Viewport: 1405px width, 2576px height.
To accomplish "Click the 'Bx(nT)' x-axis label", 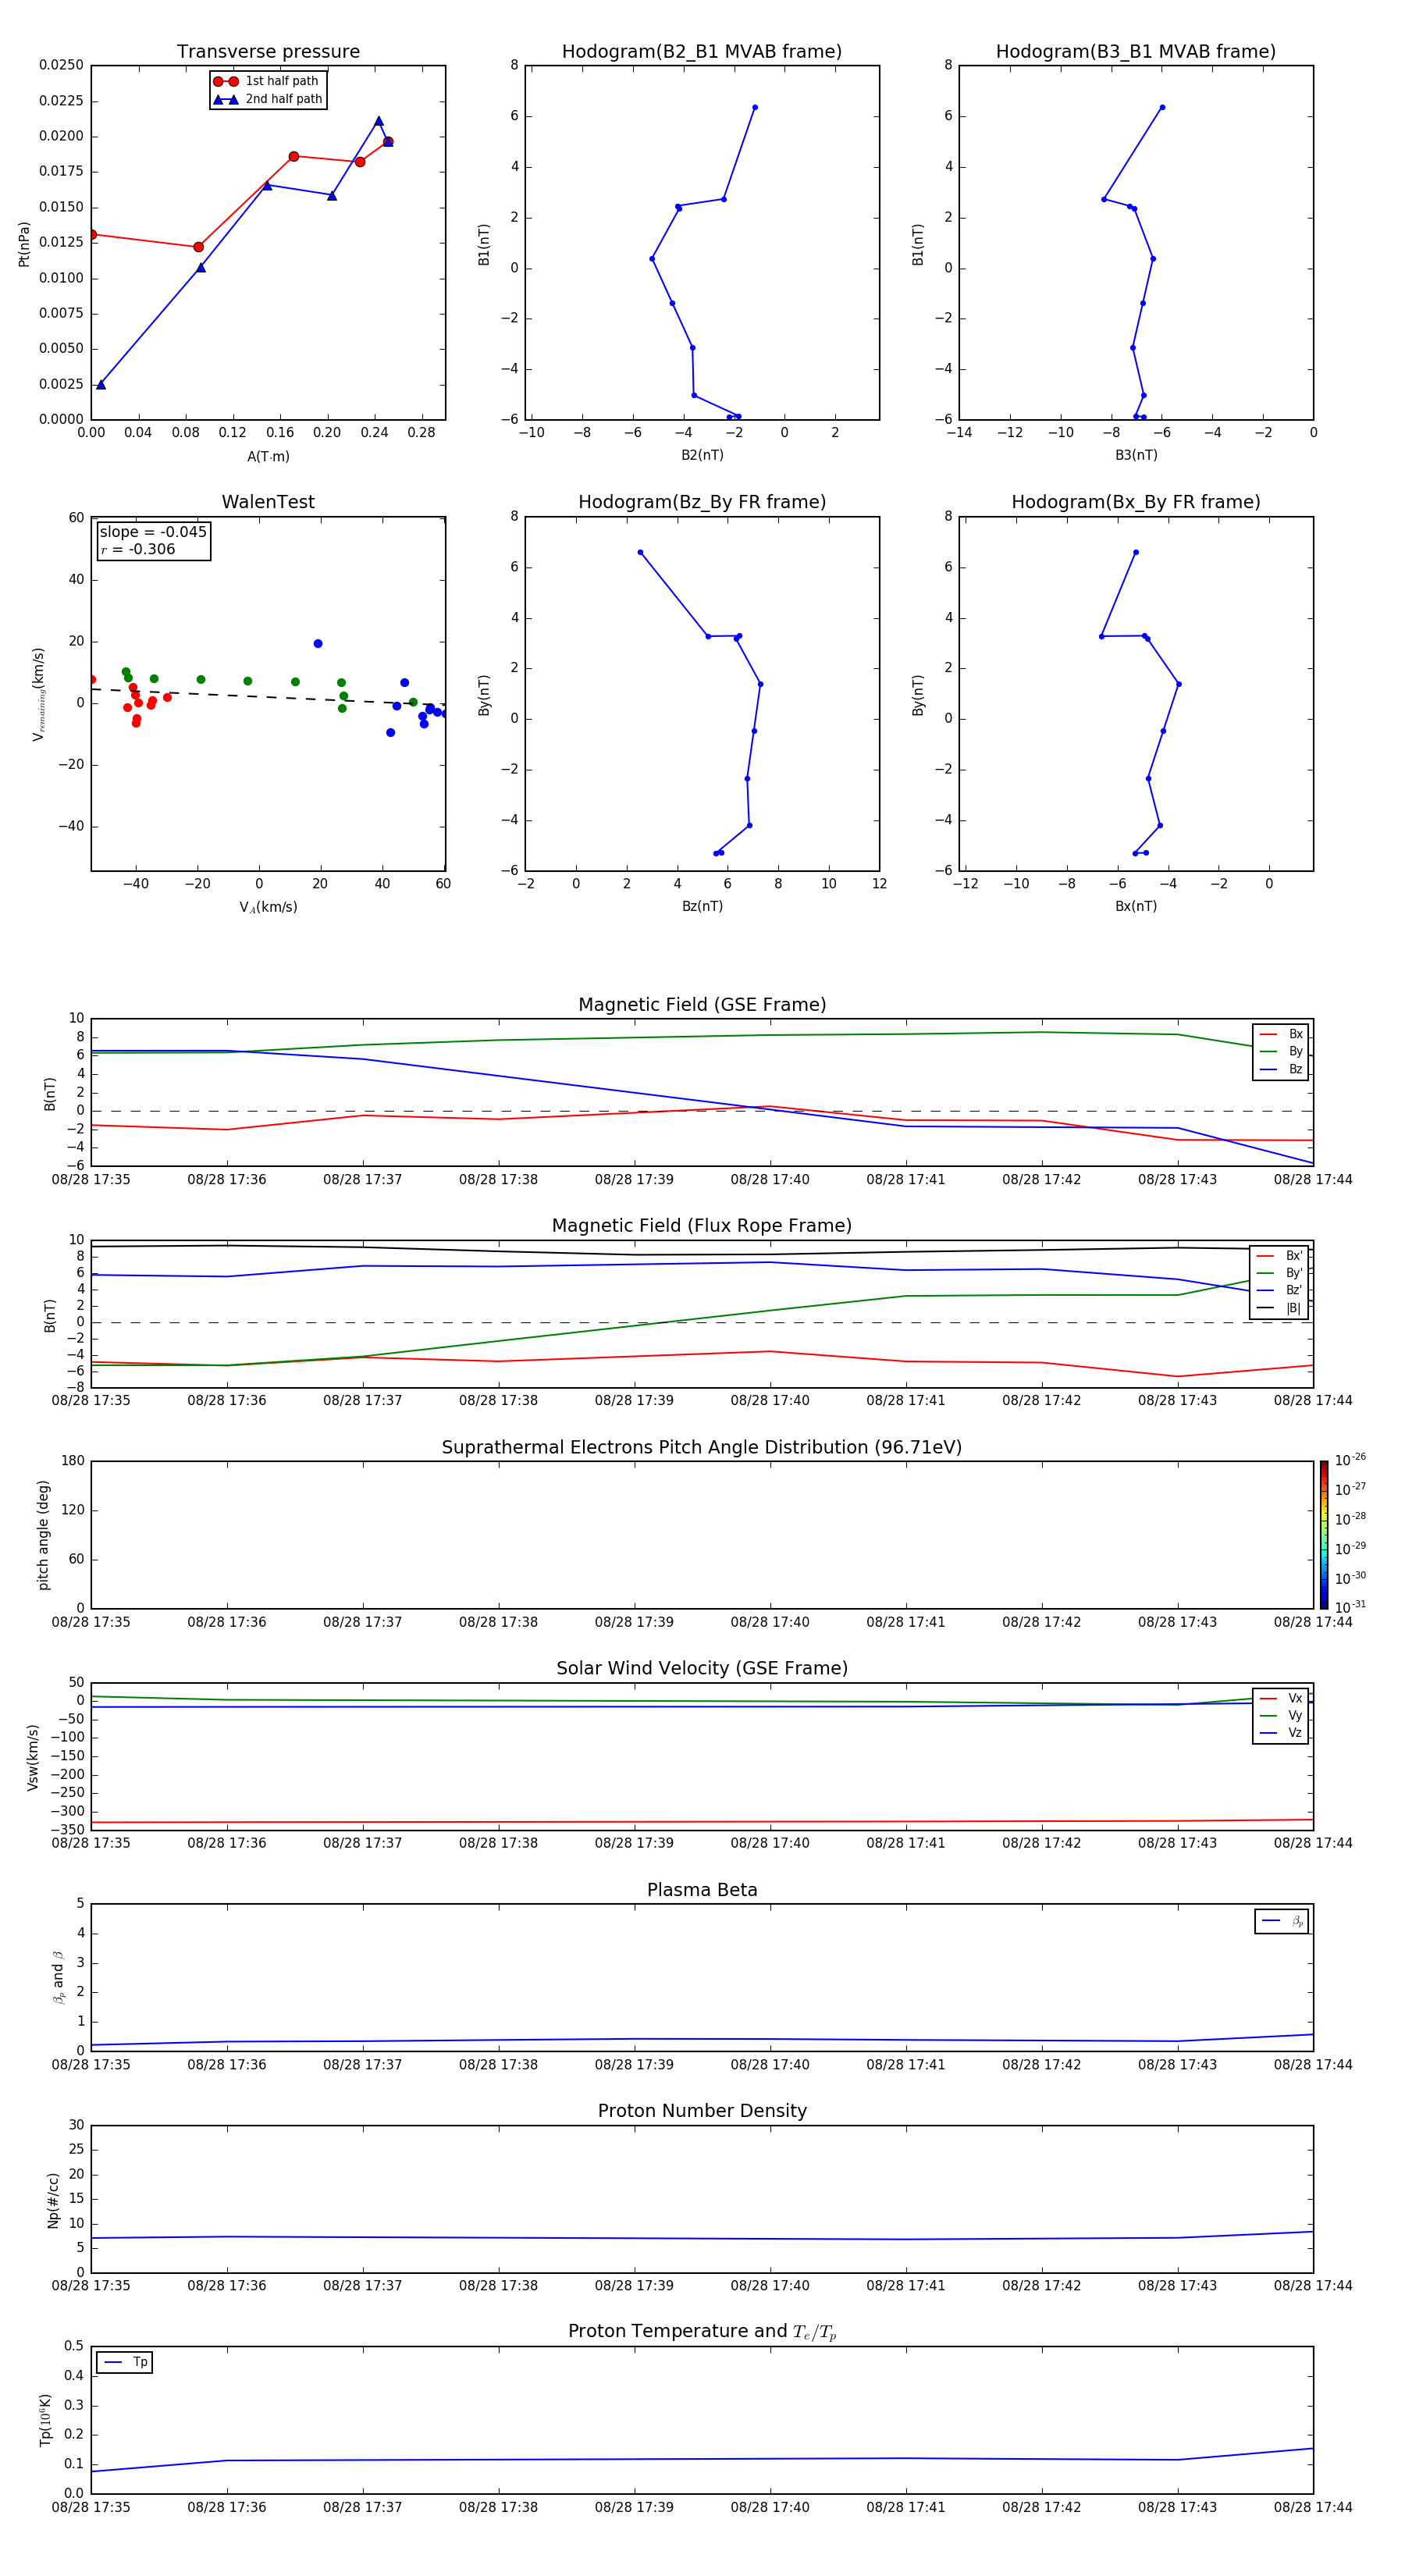I will tap(1136, 906).
